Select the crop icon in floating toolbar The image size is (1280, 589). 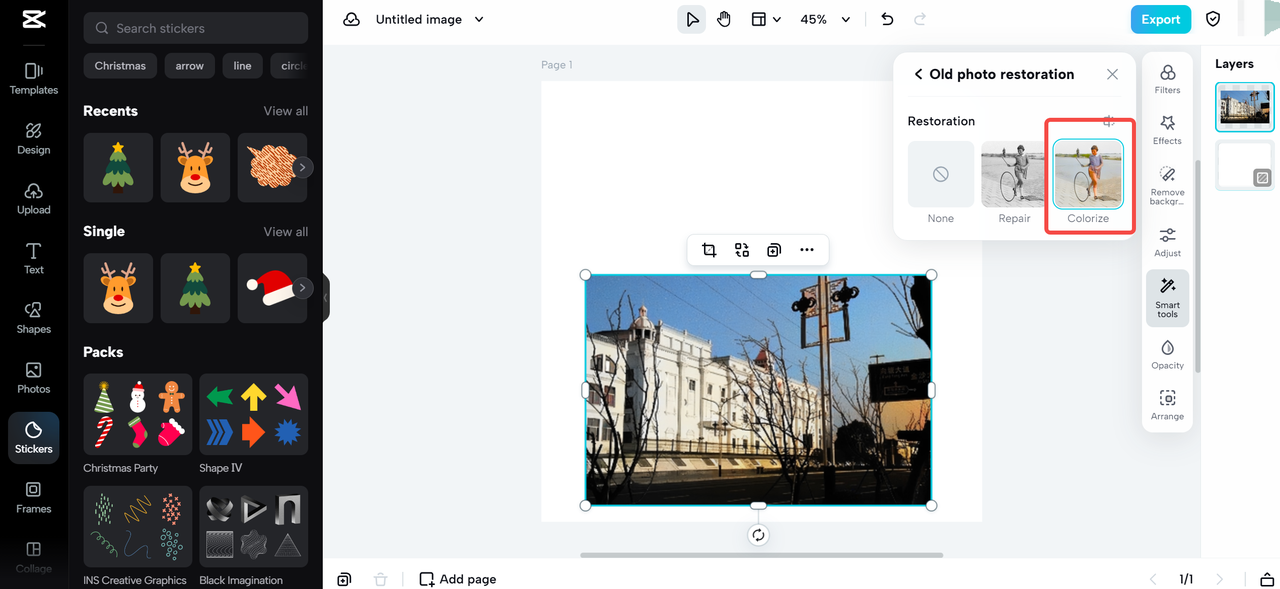(709, 250)
